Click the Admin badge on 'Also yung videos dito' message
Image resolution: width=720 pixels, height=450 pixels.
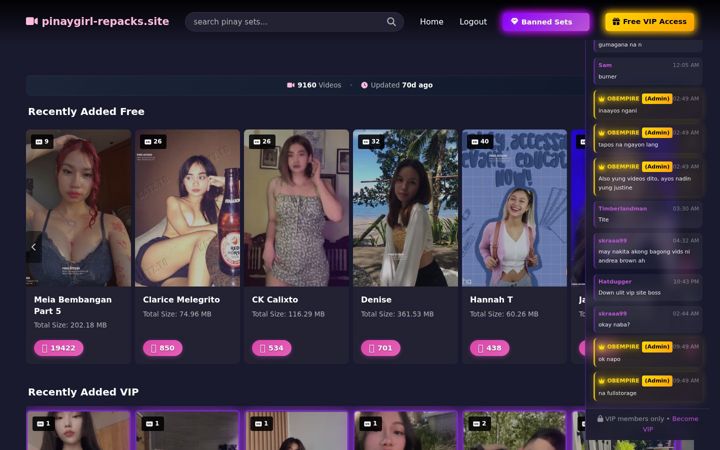pos(657,167)
